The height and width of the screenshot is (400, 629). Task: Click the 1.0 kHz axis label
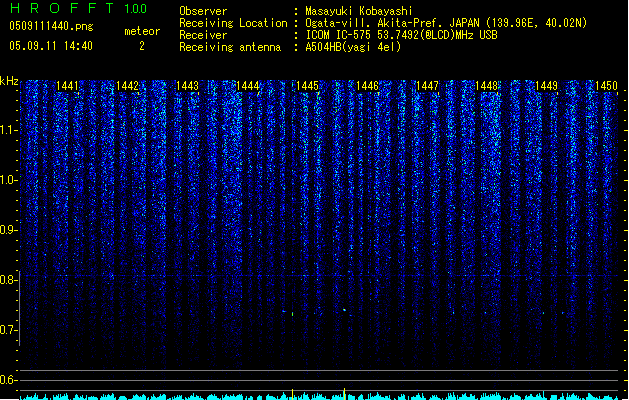coord(8,180)
